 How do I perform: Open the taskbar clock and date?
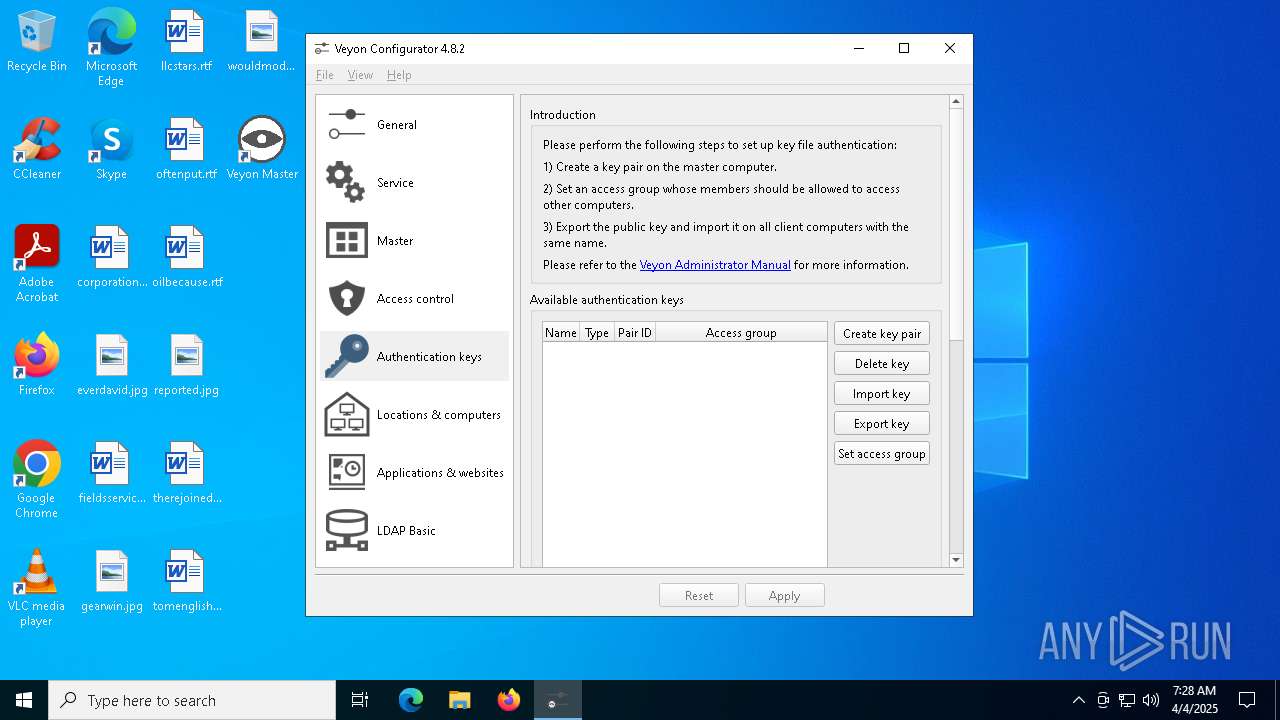[1194, 700]
